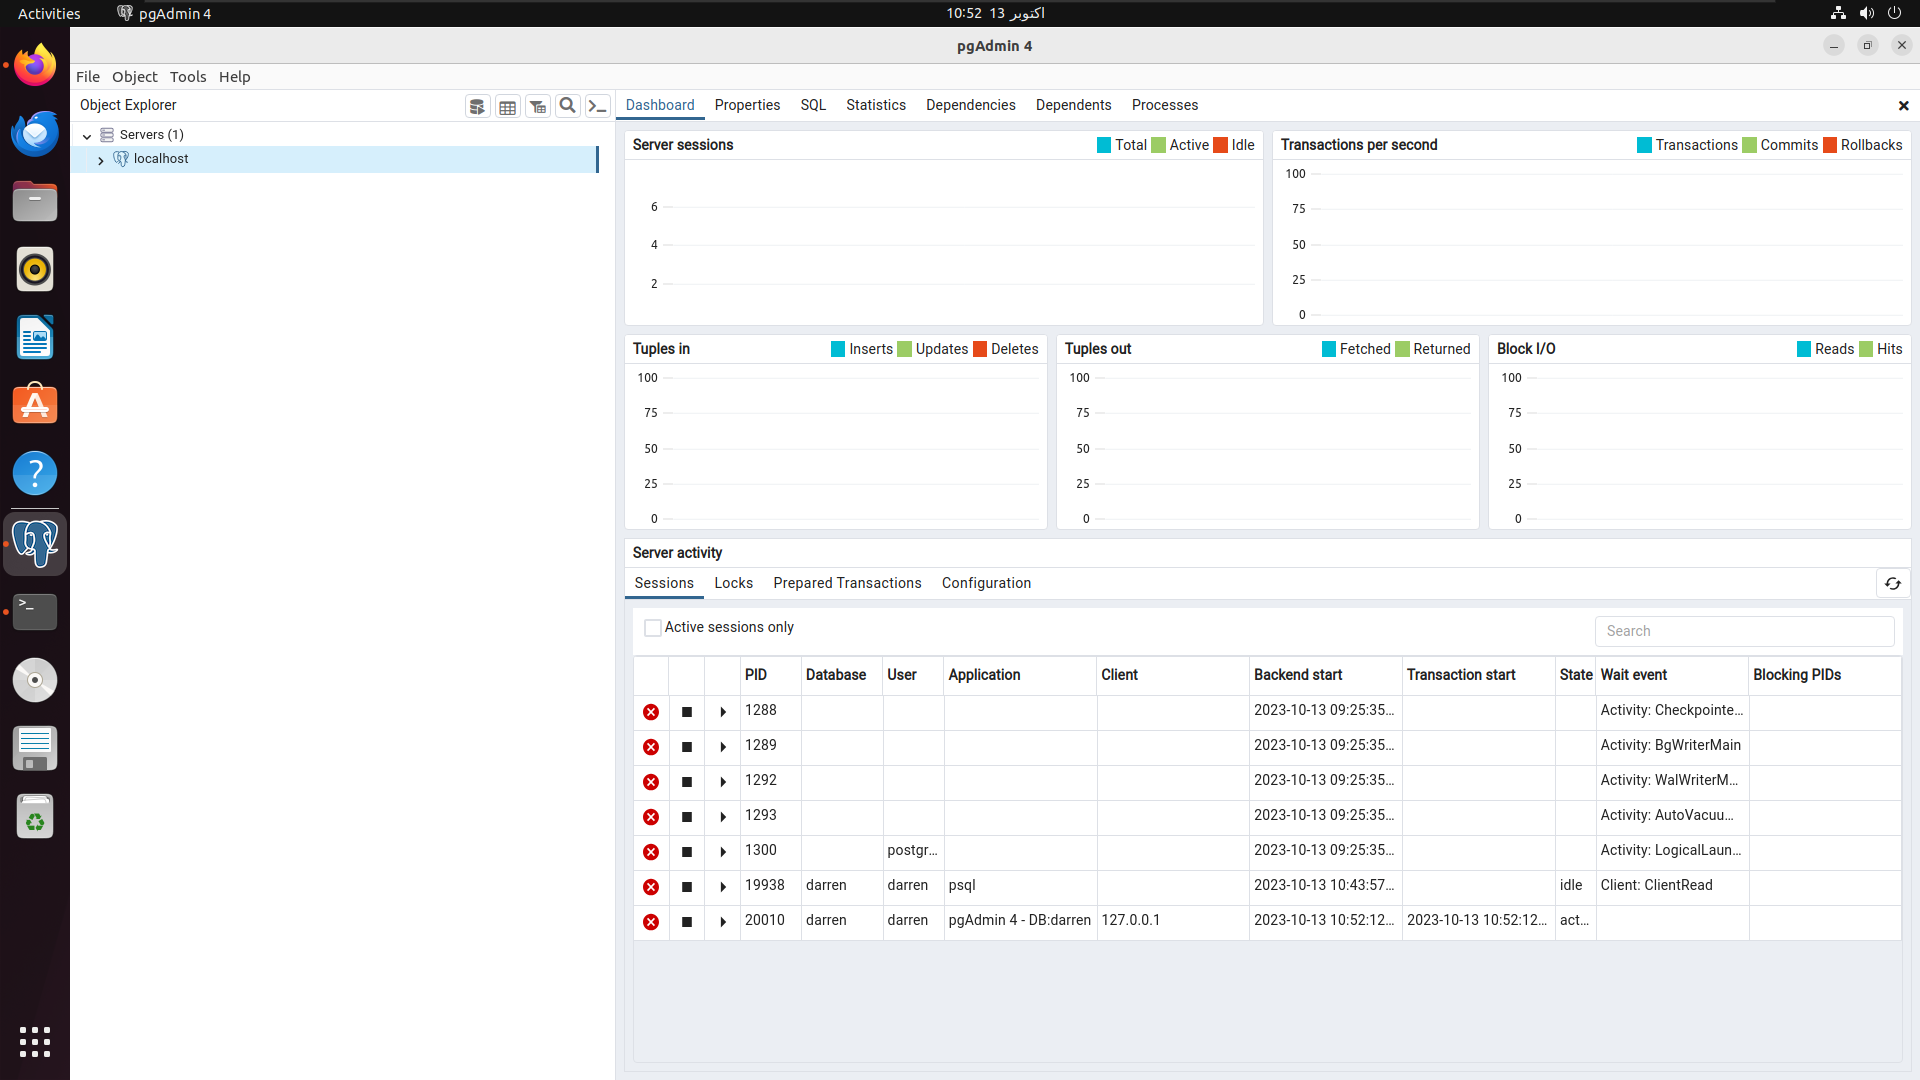Screen dimensions: 1920x1080
Task: Click the Activities button in top bar
Action: (49, 13)
